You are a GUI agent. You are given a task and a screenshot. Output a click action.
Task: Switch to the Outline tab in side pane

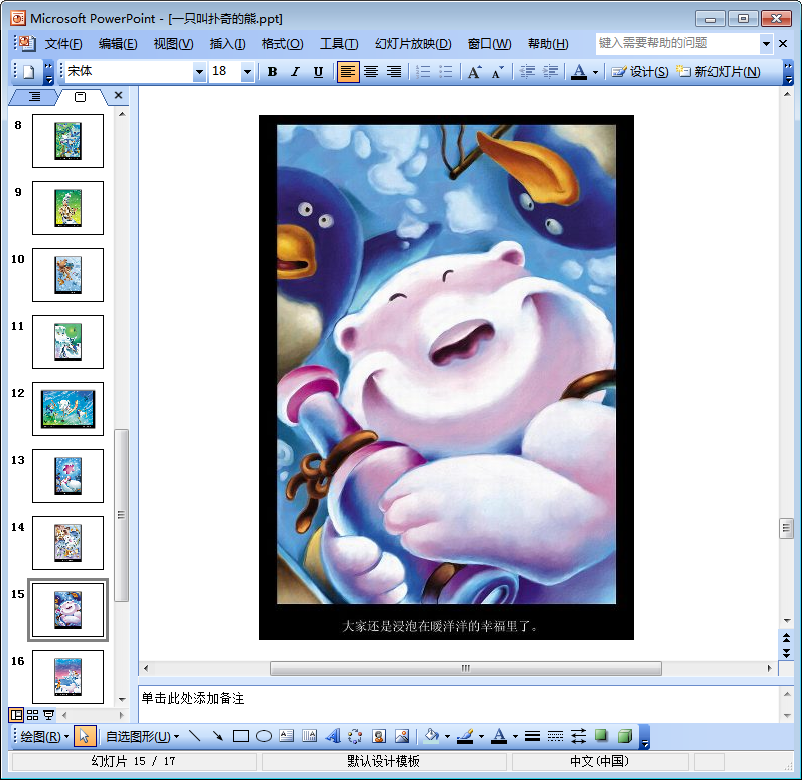[35, 96]
